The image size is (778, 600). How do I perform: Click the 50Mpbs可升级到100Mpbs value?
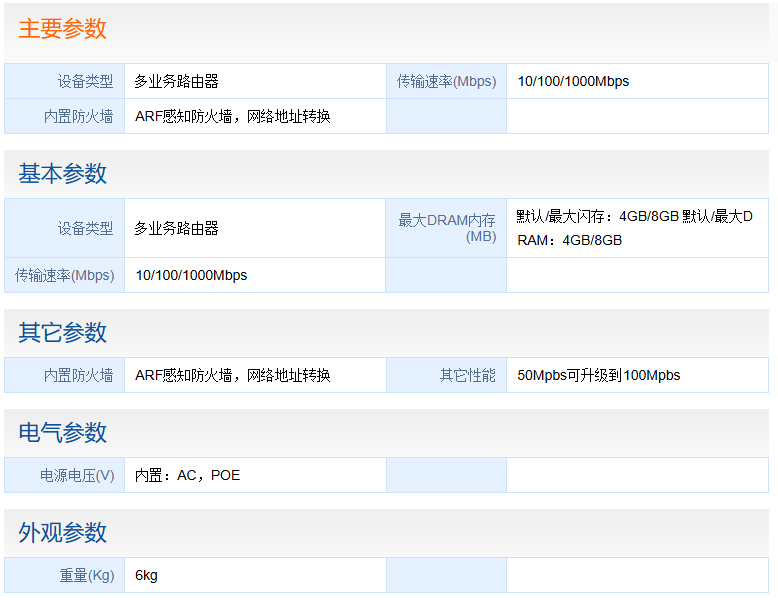[598, 375]
